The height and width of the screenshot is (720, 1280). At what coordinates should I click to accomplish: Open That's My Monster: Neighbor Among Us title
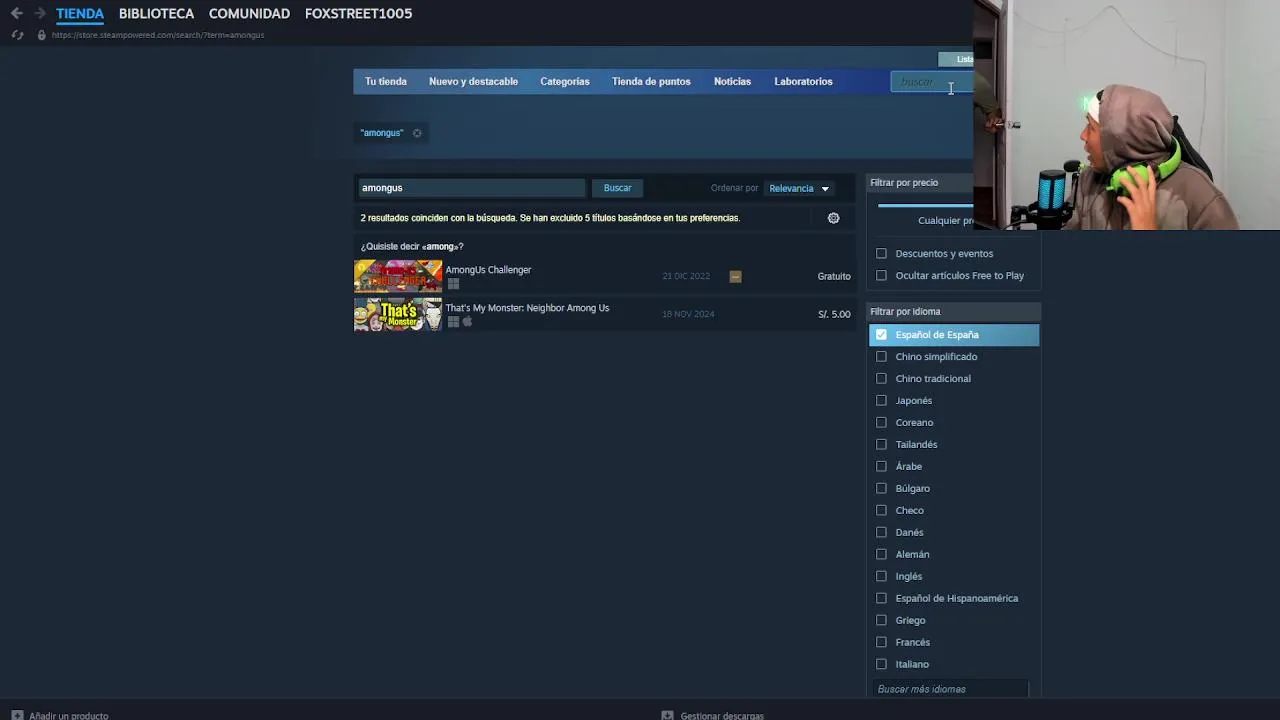(527, 308)
